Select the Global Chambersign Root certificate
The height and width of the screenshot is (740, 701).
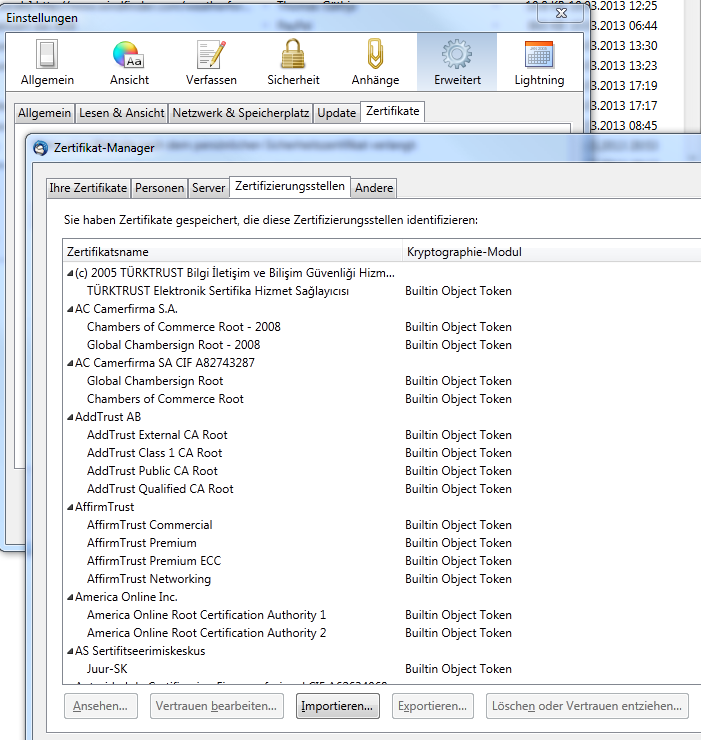pyautogui.click(x=155, y=381)
